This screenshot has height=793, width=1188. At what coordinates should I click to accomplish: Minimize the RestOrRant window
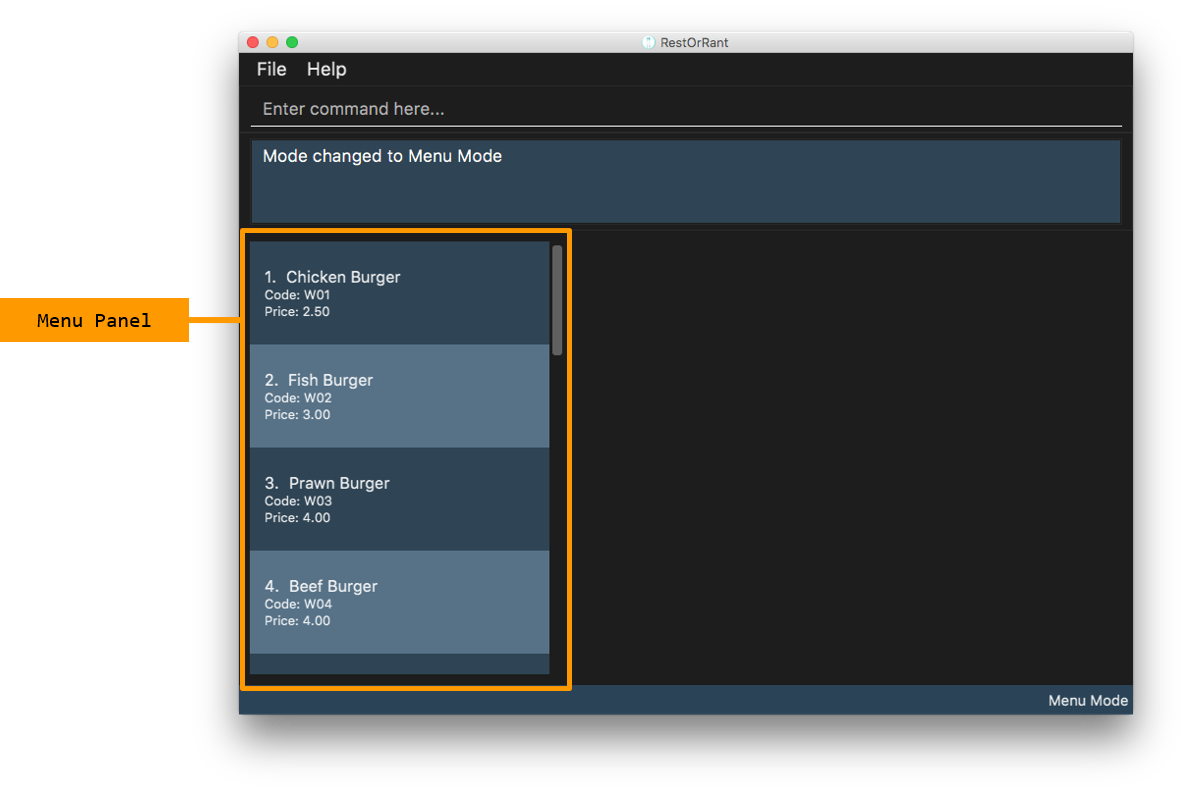(x=273, y=42)
